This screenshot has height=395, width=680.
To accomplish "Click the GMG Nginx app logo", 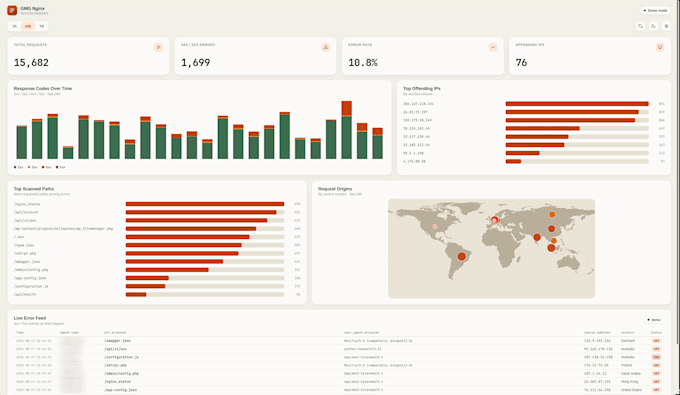I will pyautogui.click(x=12, y=10).
